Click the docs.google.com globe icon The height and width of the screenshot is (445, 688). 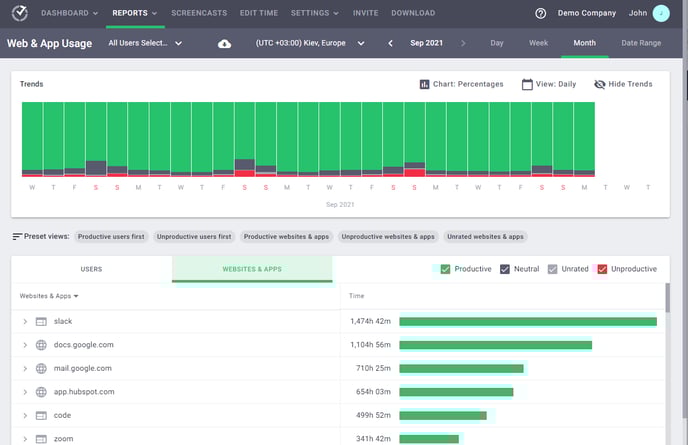click(x=41, y=345)
